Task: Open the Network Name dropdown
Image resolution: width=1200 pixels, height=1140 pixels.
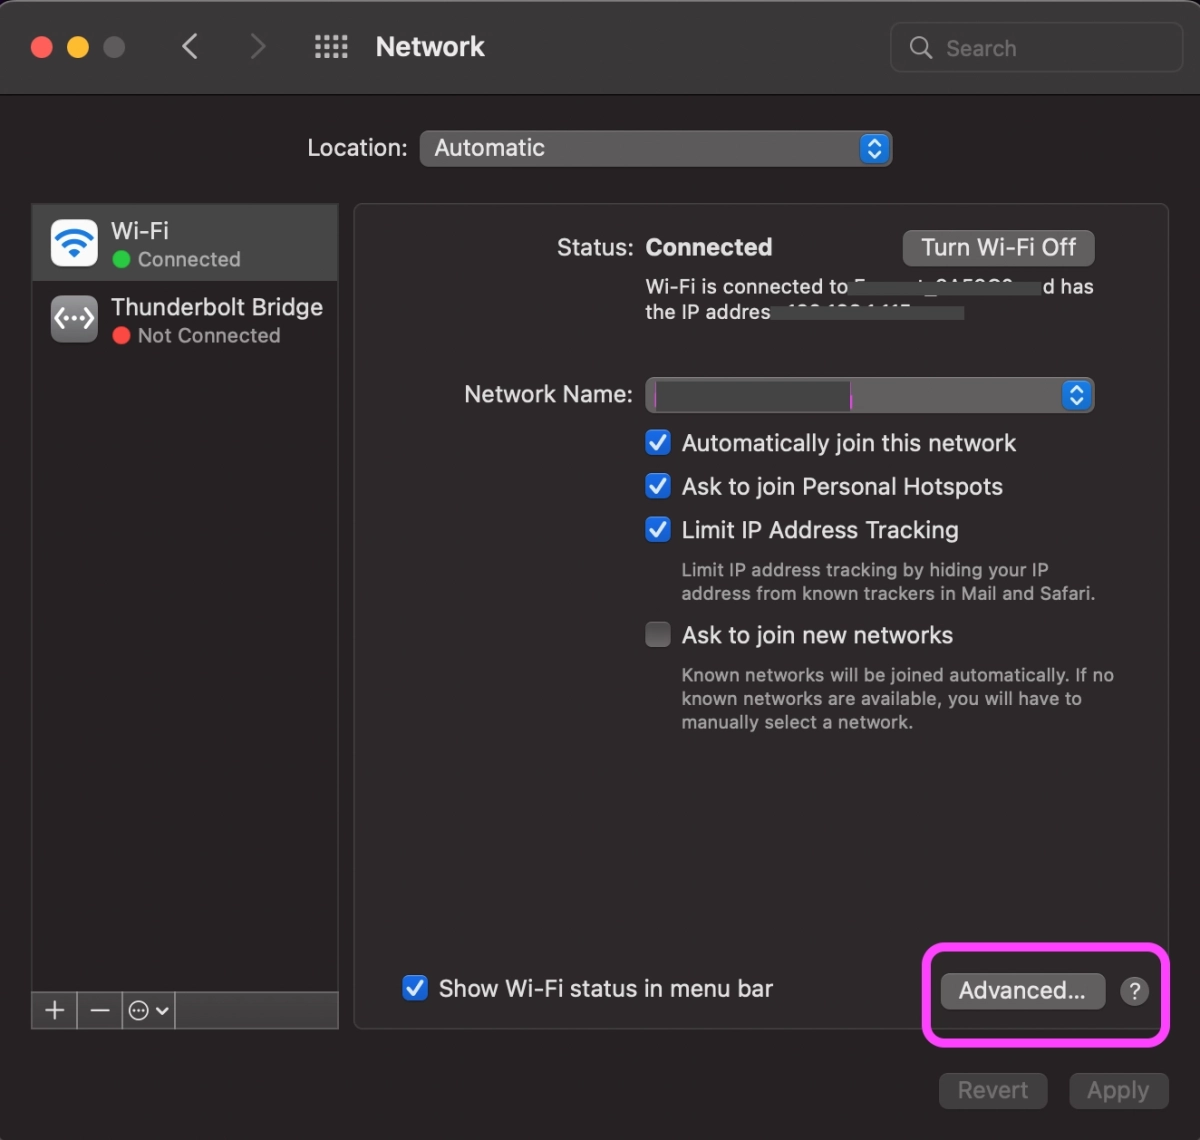Action: coord(1076,395)
